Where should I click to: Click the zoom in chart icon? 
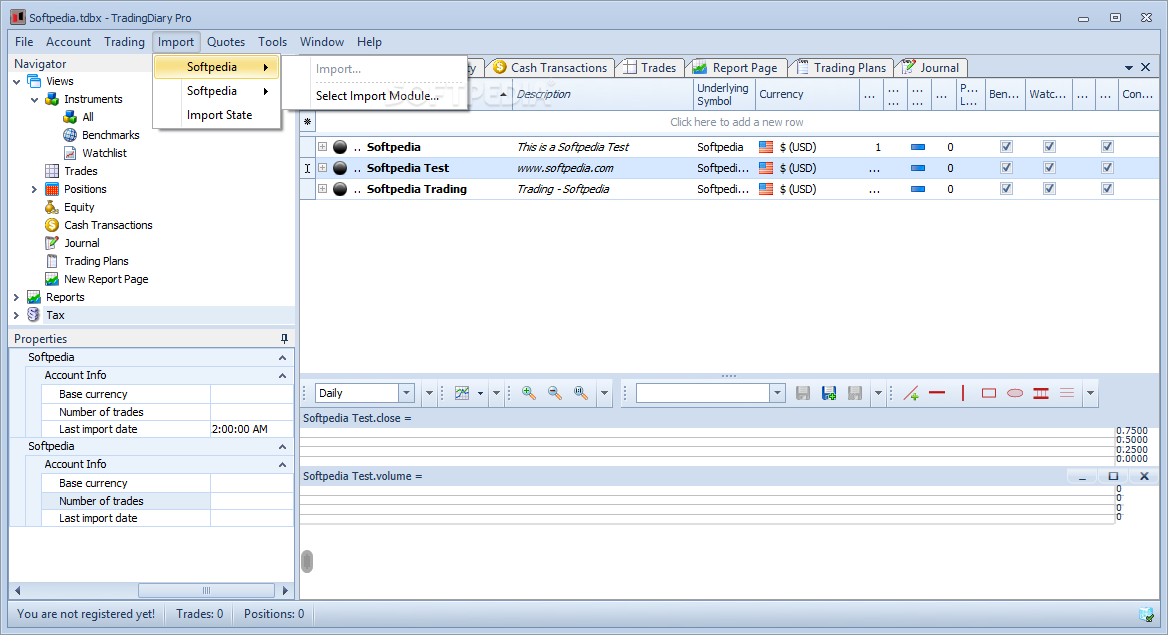click(x=529, y=393)
